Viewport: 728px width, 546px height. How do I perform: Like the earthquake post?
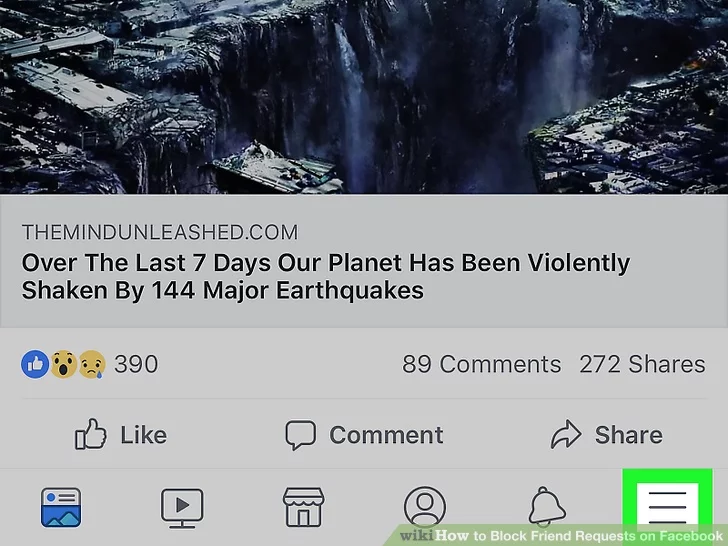click(x=121, y=435)
